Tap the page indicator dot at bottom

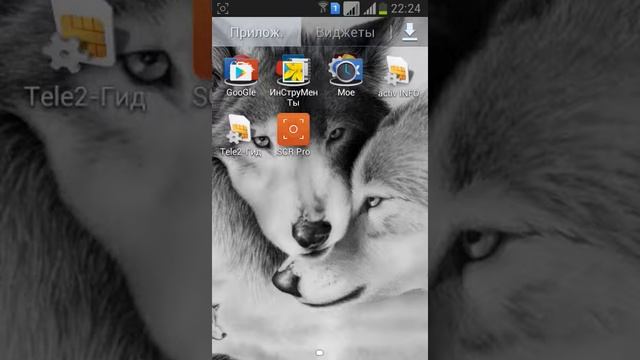pyautogui.click(x=320, y=352)
